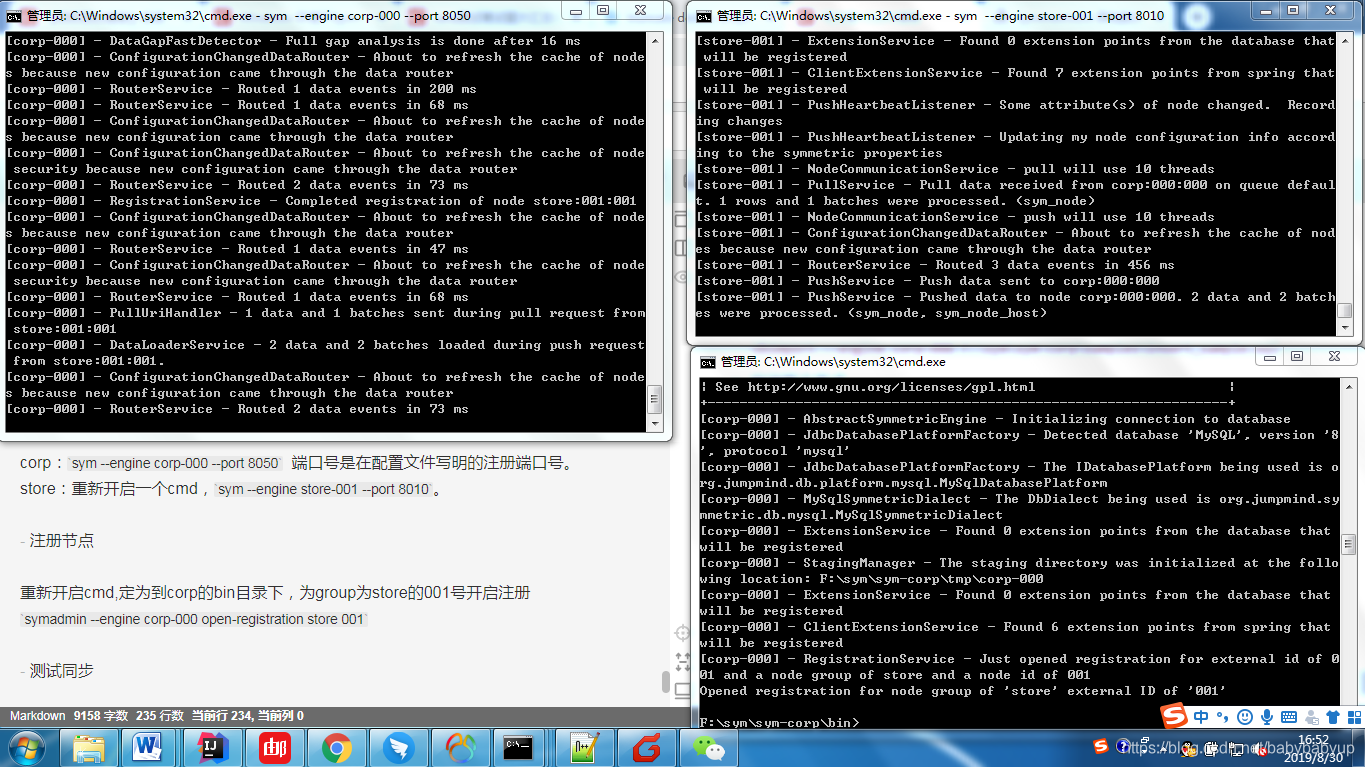Click up arrow of corp-000 window scrollbar
Screen dimensions: 1365x767
coord(654,41)
